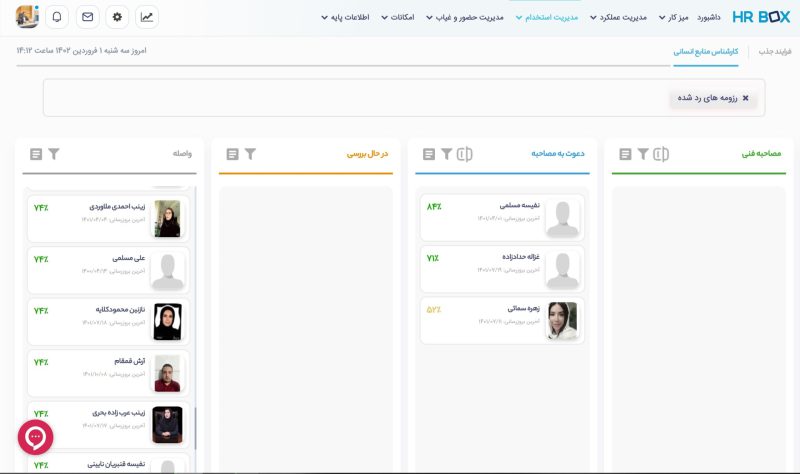Open the غزاله حدادزاده candidate card
The height and width of the screenshot is (474, 800).
[502, 269]
